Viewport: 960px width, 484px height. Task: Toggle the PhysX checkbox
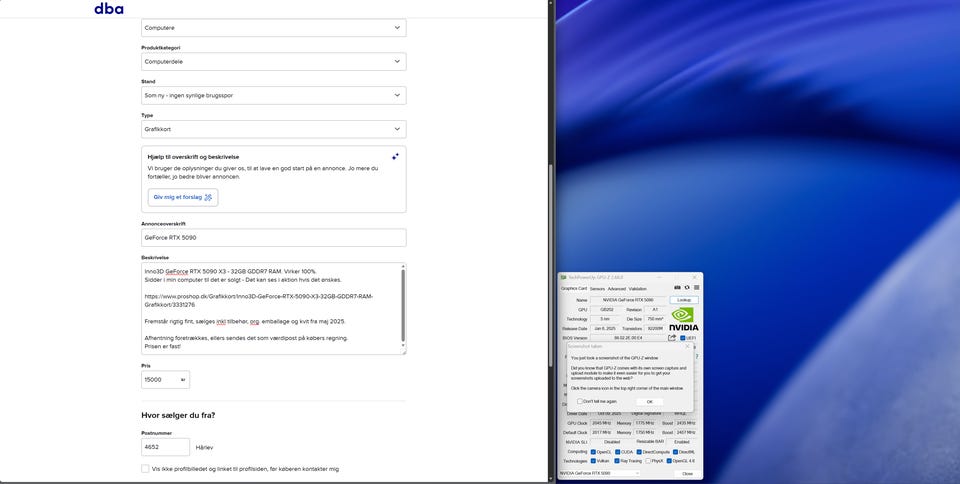(648, 461)
